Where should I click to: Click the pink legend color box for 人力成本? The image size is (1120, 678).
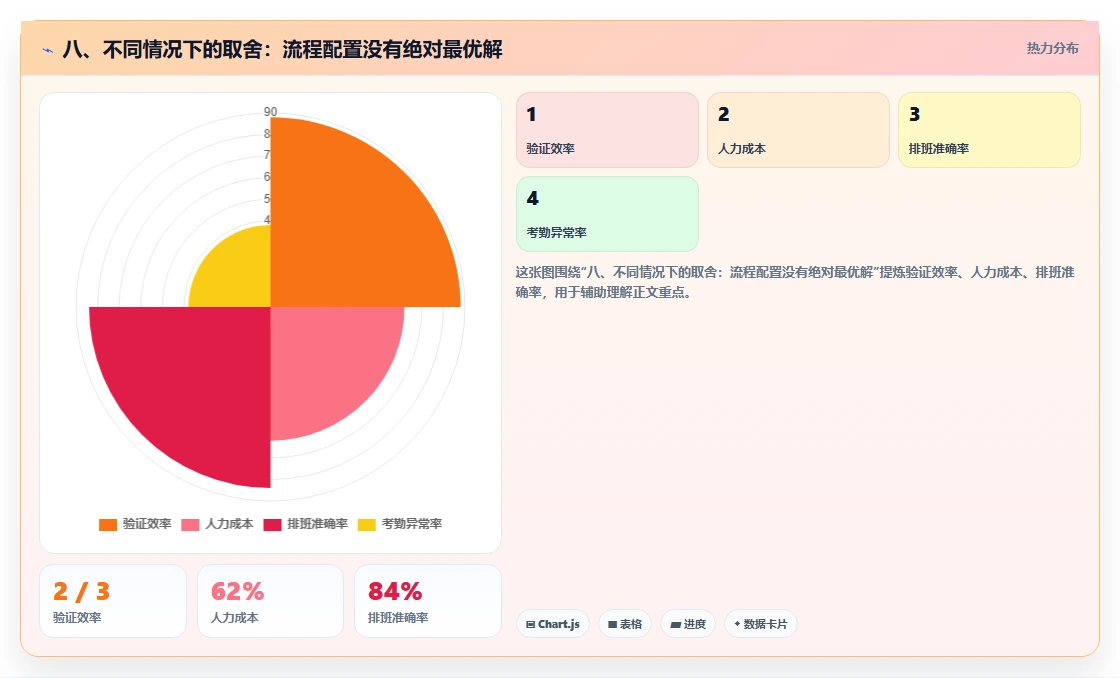click(191, 524)
